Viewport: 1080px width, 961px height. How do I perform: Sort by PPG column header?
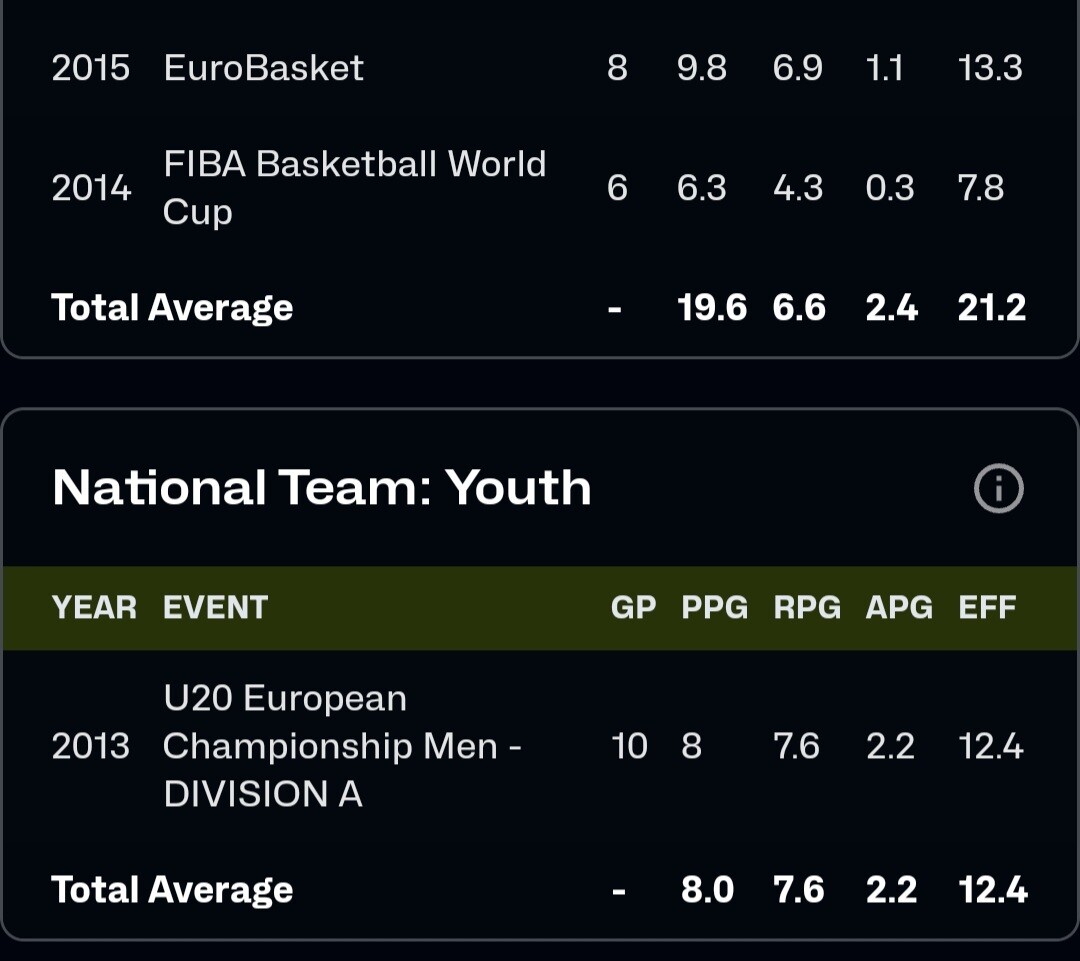pyautogui.click(x=714, y=608)
